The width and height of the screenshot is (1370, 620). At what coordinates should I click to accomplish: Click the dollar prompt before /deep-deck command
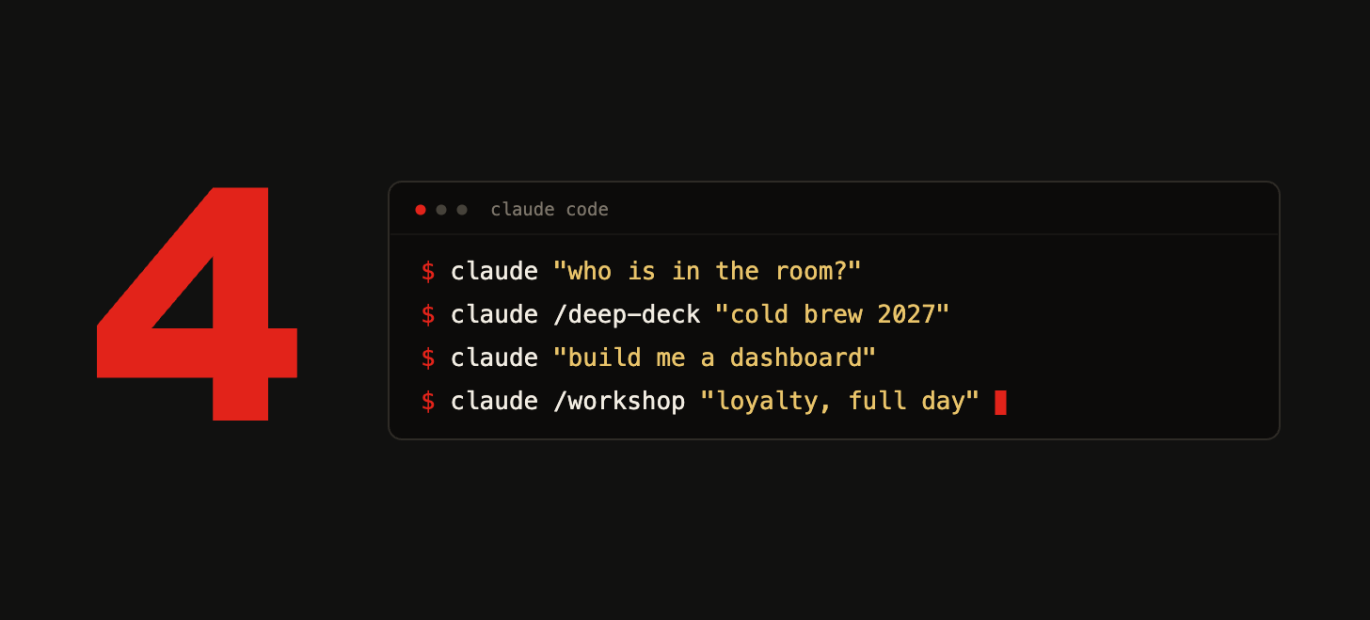point(428,314)
